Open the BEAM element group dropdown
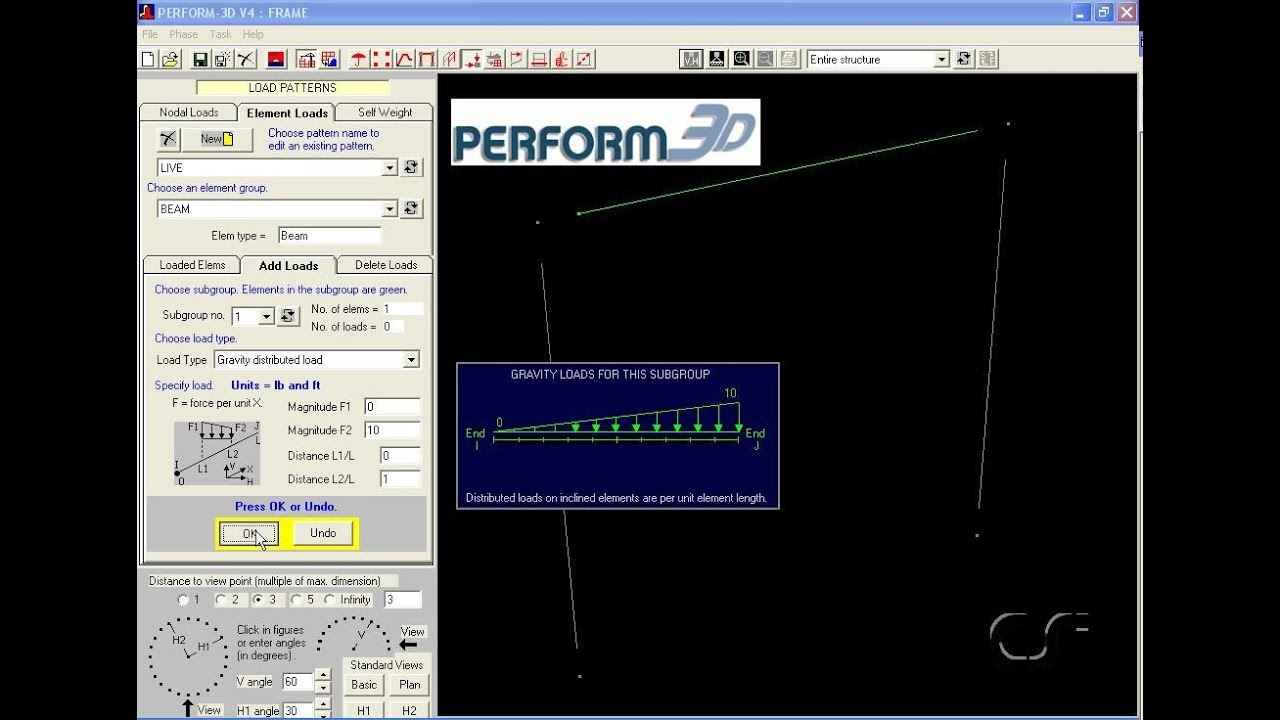Image resolution: width=1280 pixels, height=720 pixels. point(390,209)
